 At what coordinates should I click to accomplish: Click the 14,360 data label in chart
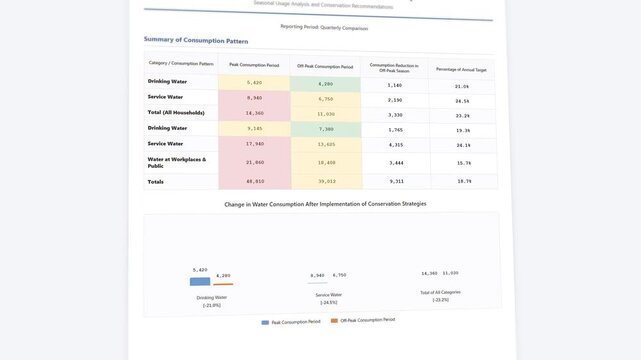(429, 273)
